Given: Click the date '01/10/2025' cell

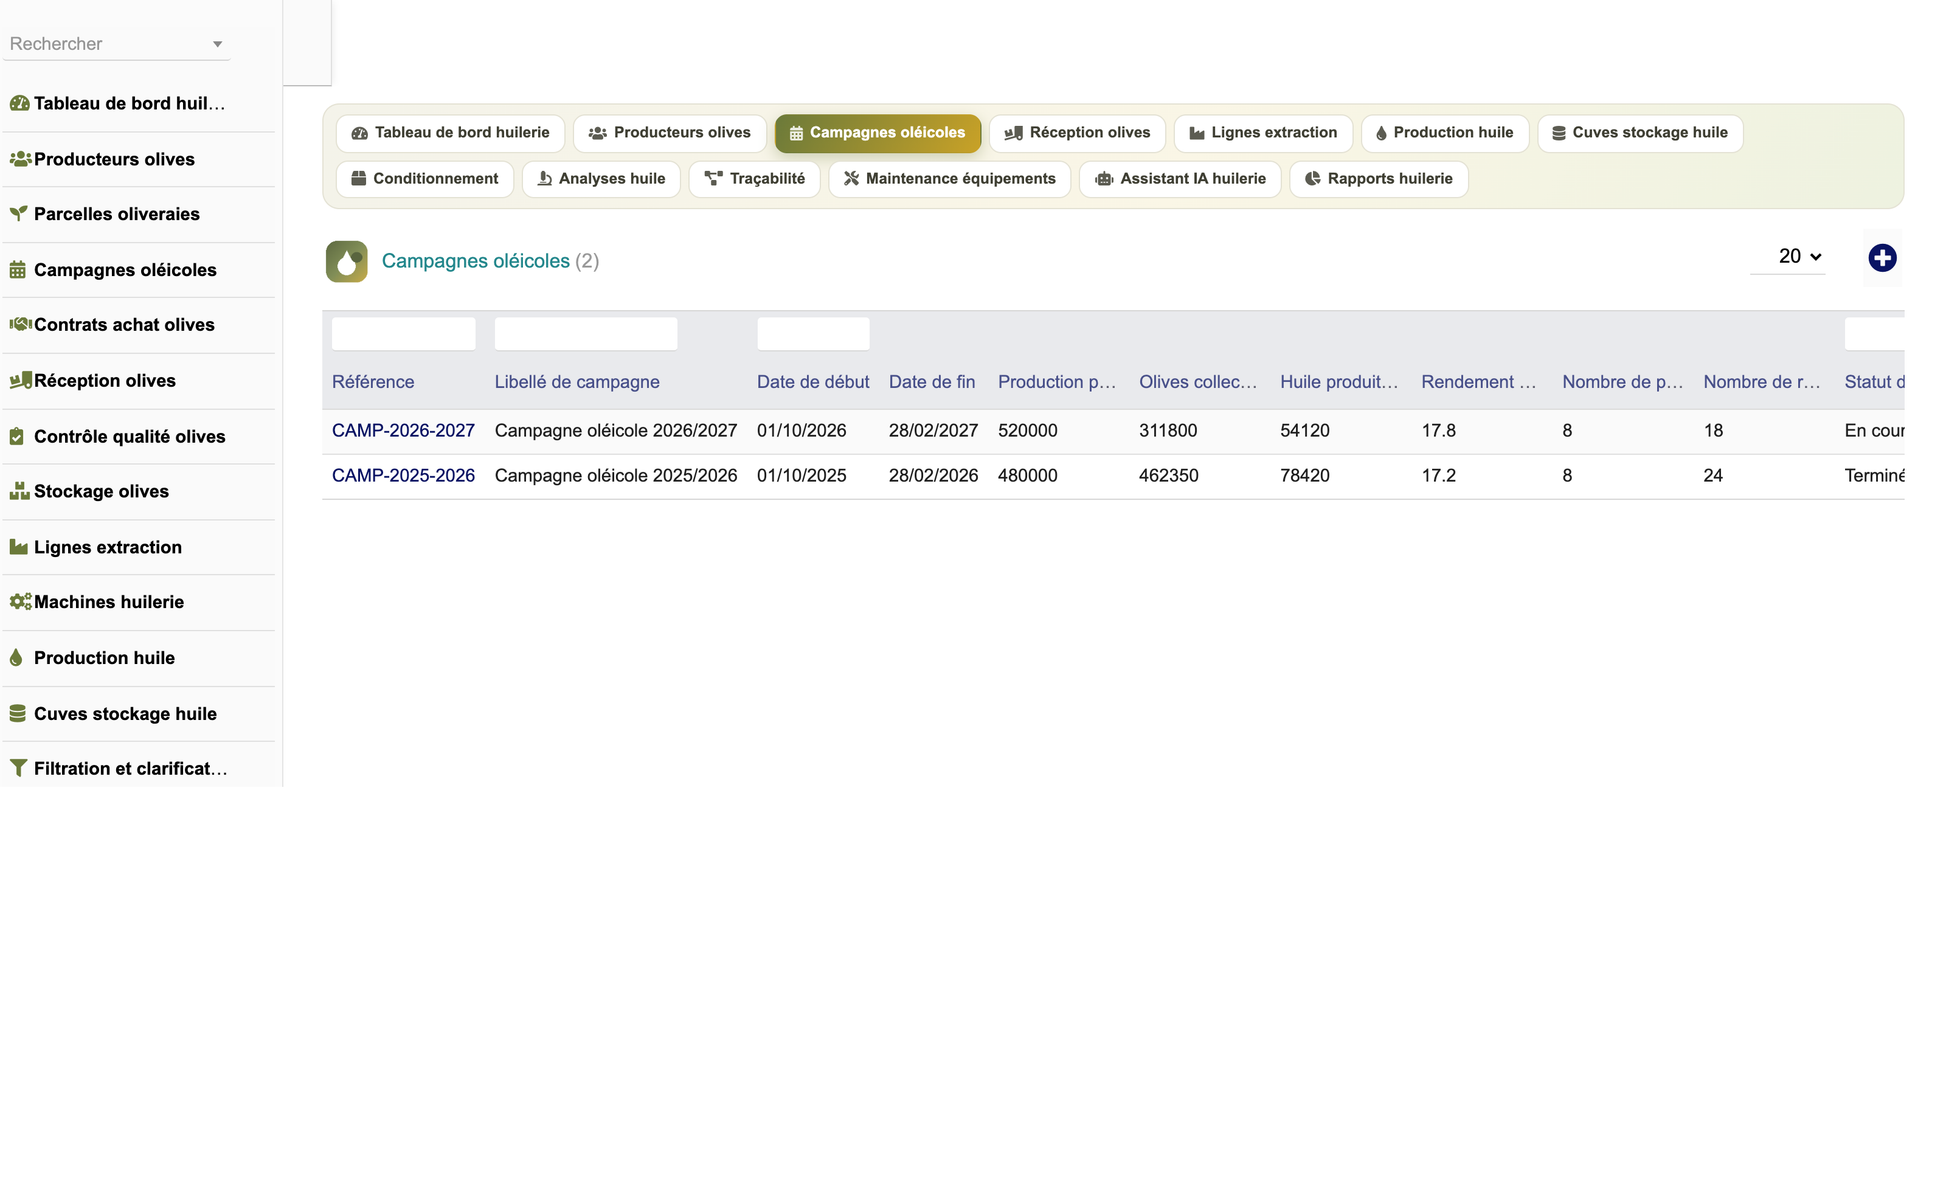Looking at the screenshot, I should [x=801, y=476].
